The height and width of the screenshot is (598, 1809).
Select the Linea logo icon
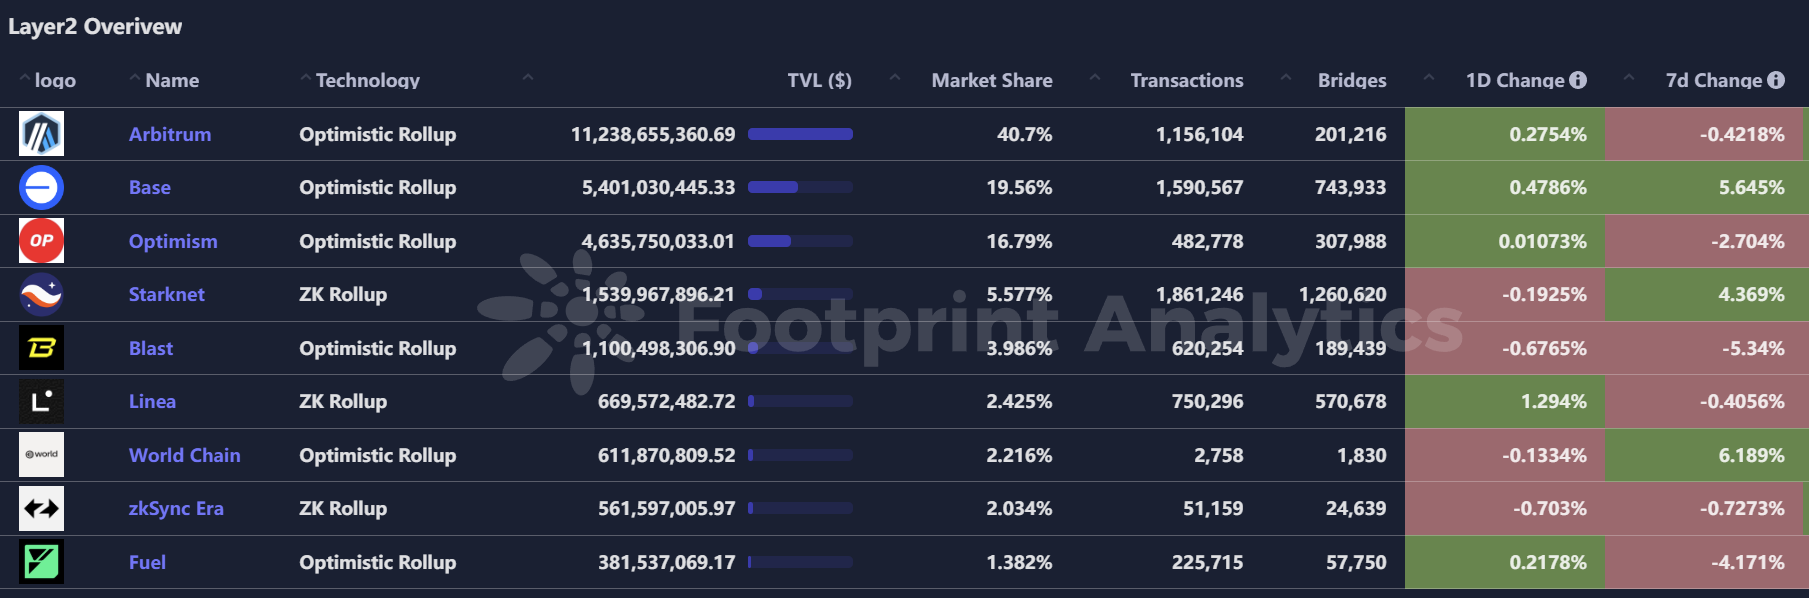(x=40, y=401)
